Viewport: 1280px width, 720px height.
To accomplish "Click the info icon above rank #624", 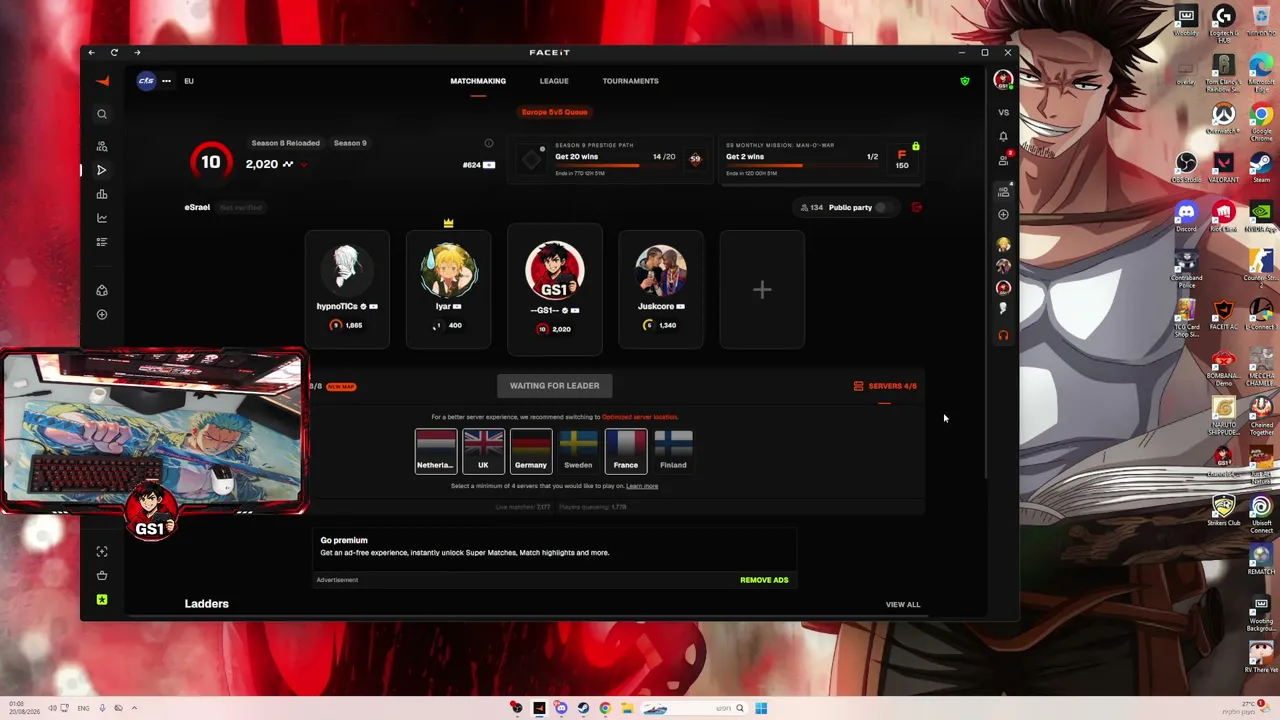I will click(x=489, y=143).
